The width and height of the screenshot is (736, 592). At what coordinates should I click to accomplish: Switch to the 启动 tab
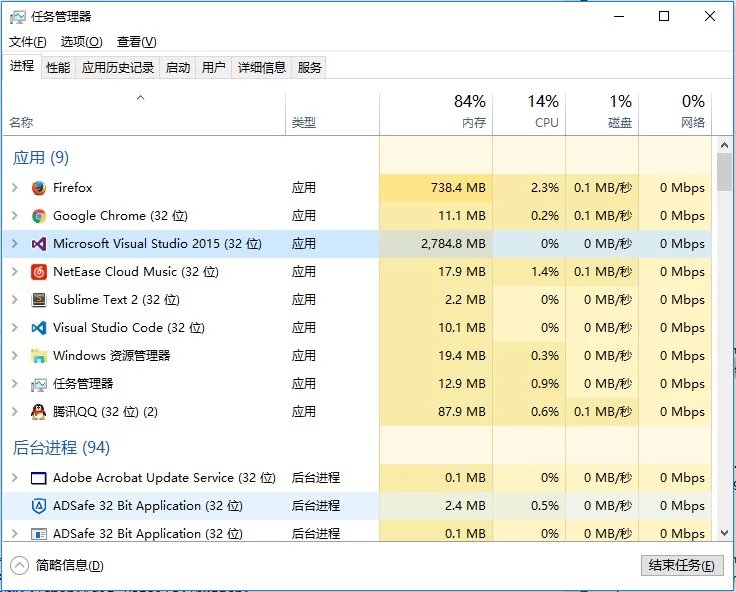[178, 68]
